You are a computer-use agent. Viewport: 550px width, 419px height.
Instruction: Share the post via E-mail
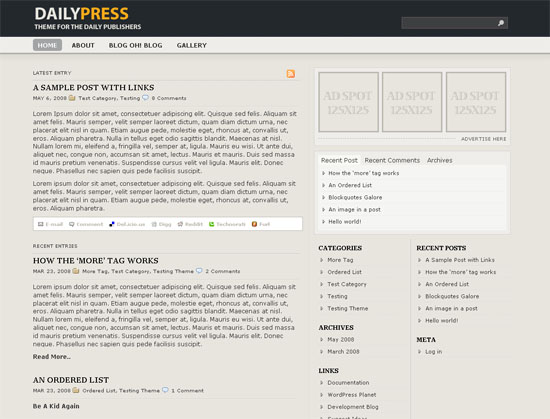pyautogui.click(x=51, y=224)
